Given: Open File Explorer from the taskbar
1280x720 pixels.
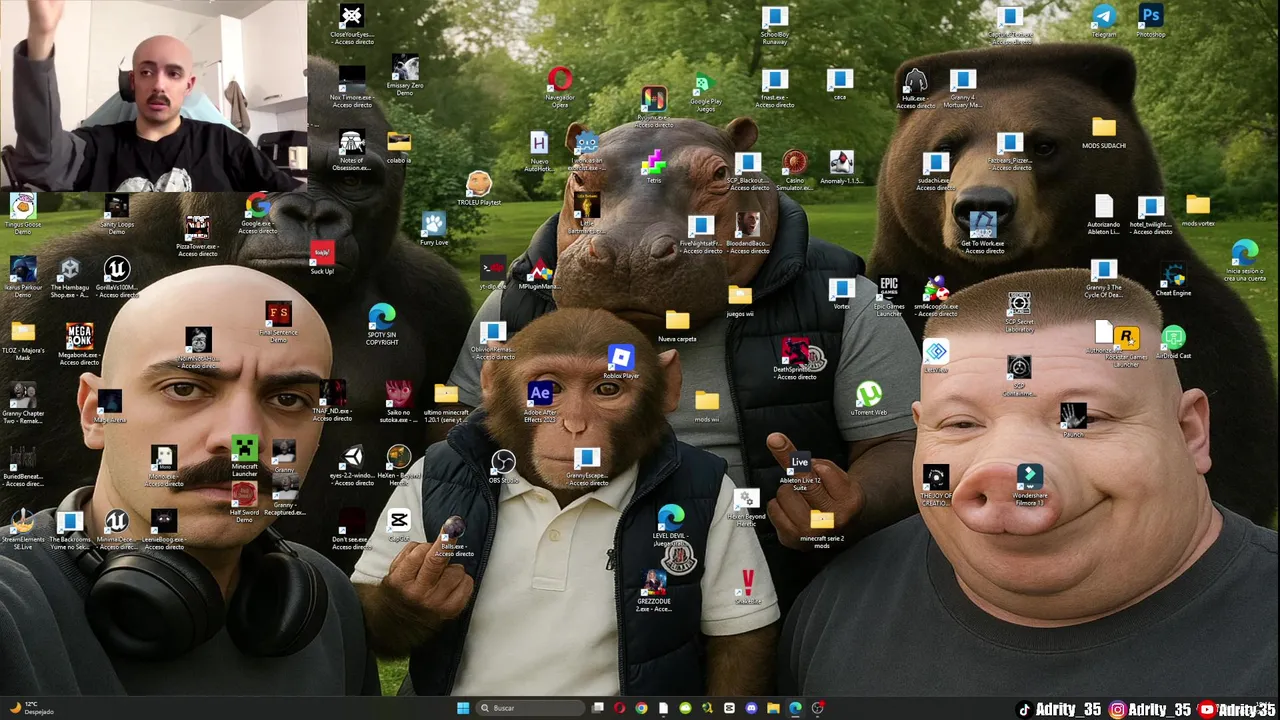Looking at the screenshot, I should tap(773, 708).
